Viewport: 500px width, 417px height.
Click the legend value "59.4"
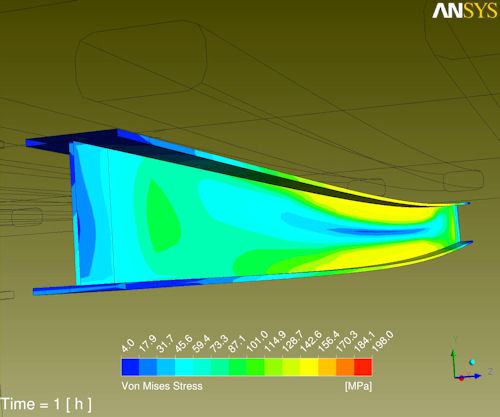(x=201, y=344)
